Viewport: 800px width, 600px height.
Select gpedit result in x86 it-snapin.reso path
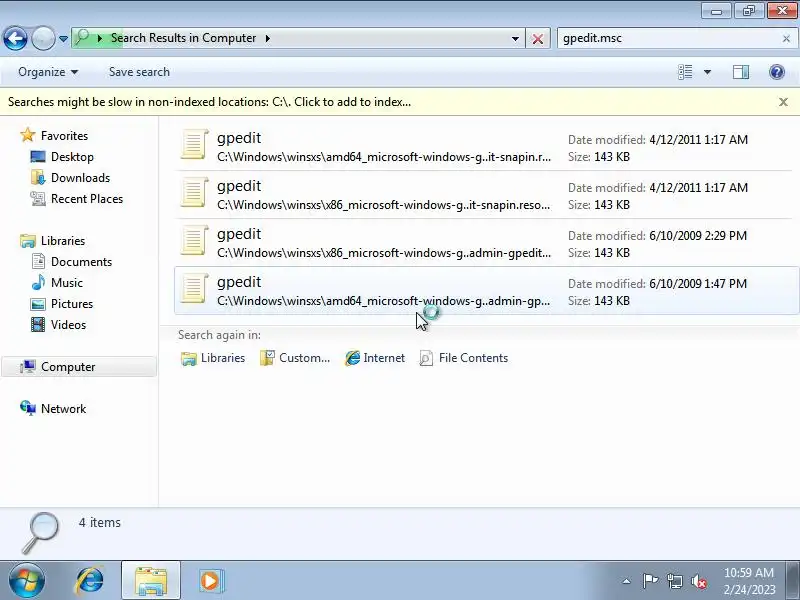[x=486, y=194]
